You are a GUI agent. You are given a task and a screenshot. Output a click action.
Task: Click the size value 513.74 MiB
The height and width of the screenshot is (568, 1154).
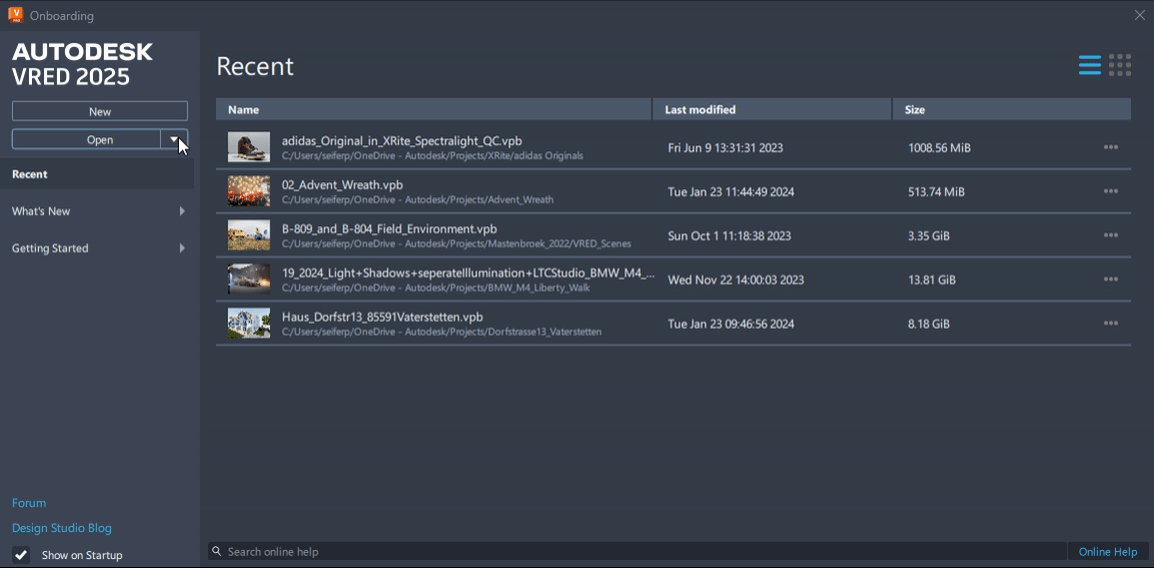pyautogui.click(x=936, y=192)
